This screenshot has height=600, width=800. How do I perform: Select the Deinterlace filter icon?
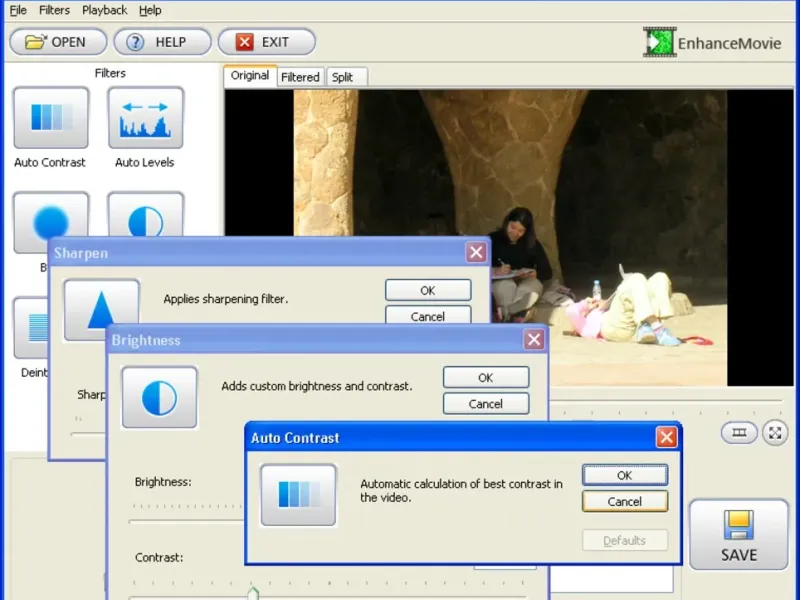[x=31, y=328]
